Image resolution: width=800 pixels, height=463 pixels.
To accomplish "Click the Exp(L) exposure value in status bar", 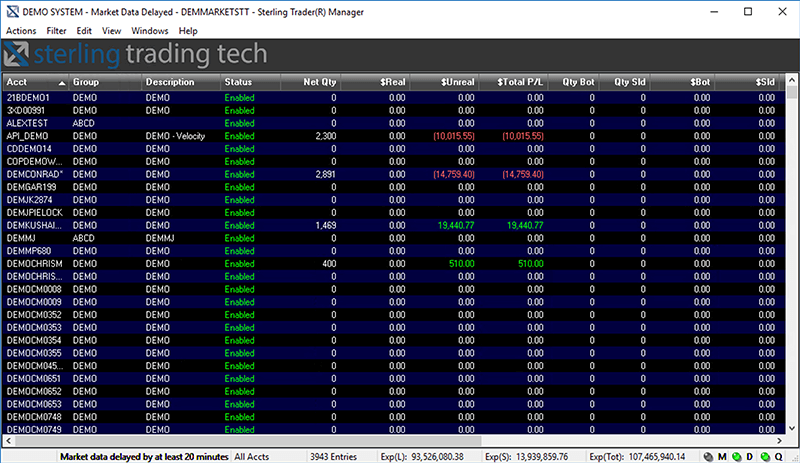I will click(x=422, y=456).
